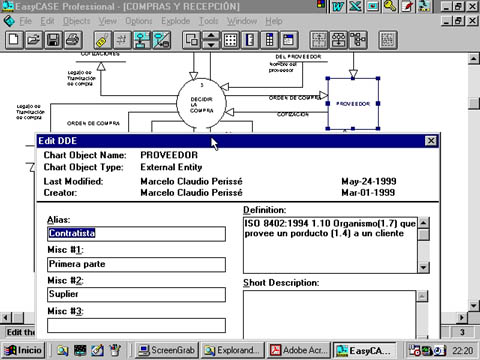Select the PROVEEDOR external entity box
This screenshot has height=360, width=480.
coord(353,104)
